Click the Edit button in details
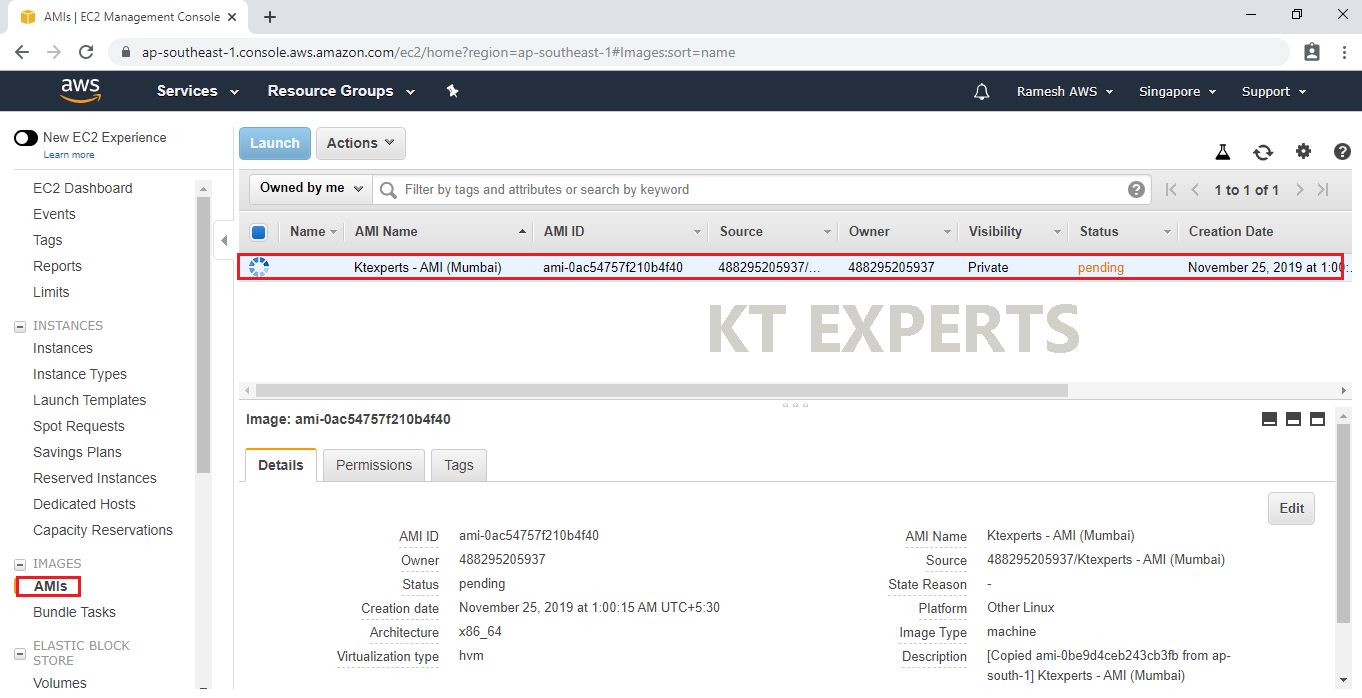1362x698 pixels. click(x=1292, y=508)
